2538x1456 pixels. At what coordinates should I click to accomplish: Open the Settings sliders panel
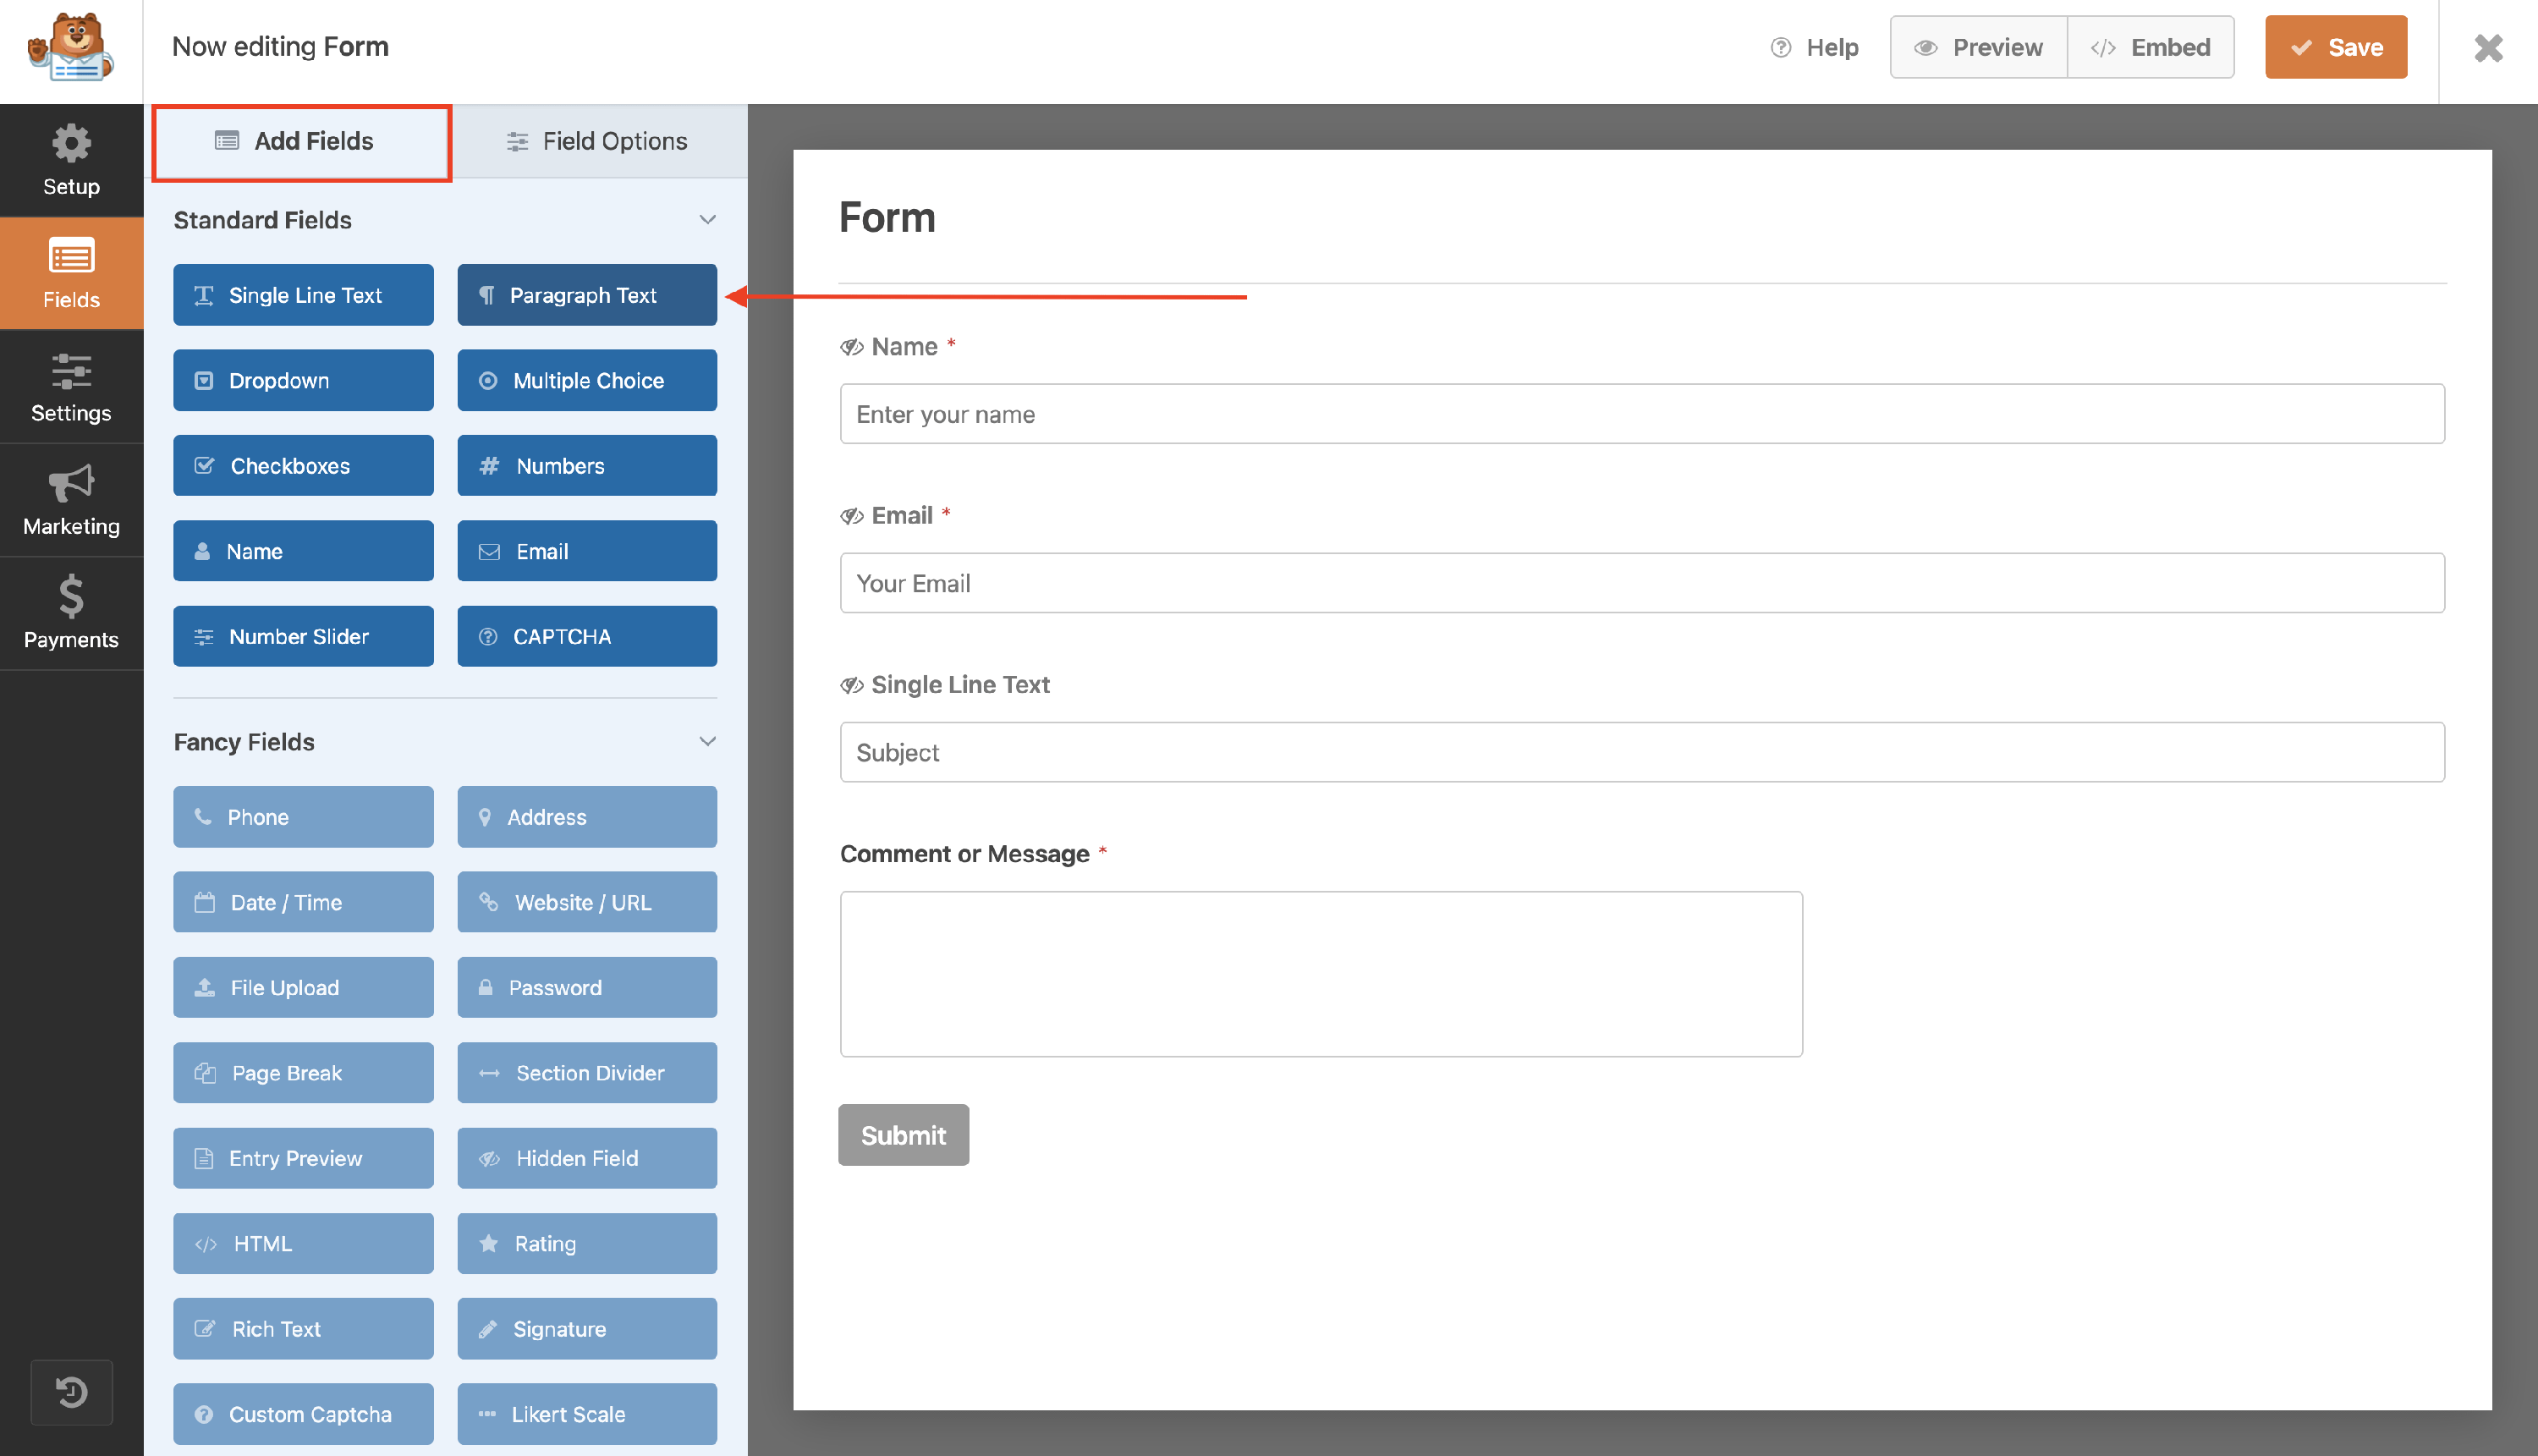(x=71, y=387)
